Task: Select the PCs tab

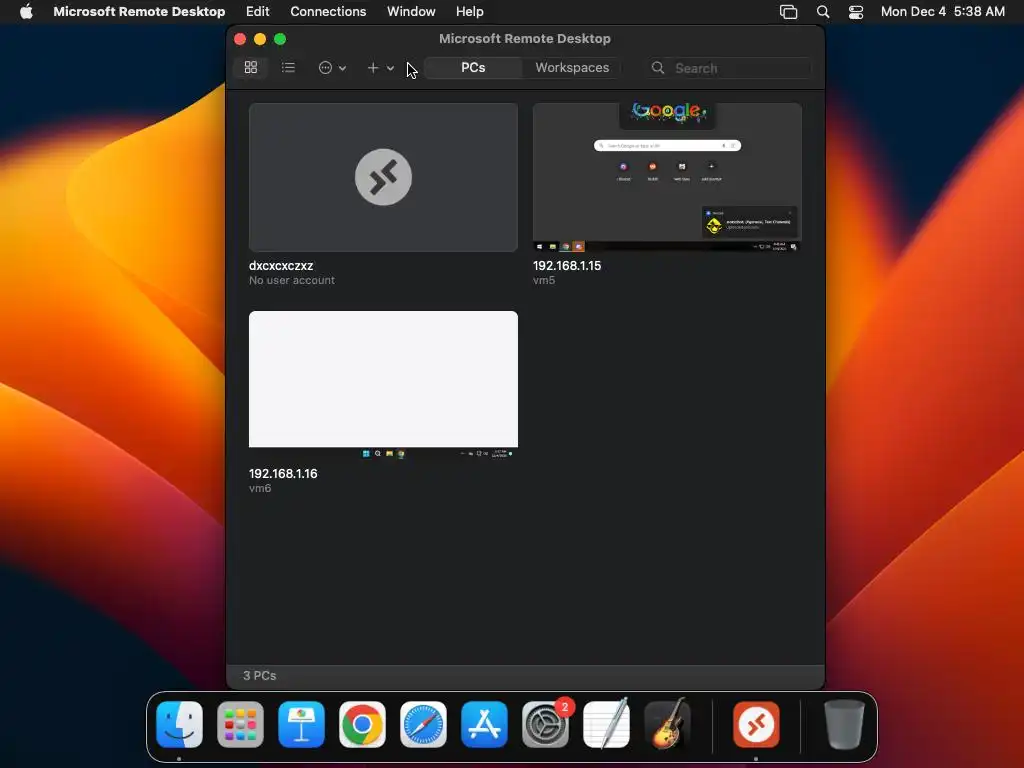Action: (x=473, y=67)
